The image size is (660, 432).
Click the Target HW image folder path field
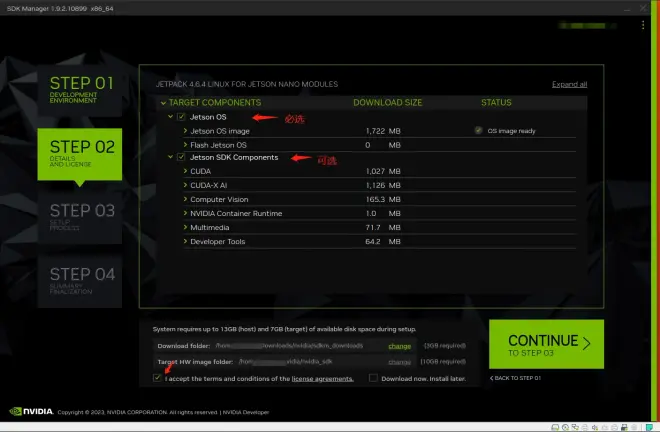[x=285, y=362]
